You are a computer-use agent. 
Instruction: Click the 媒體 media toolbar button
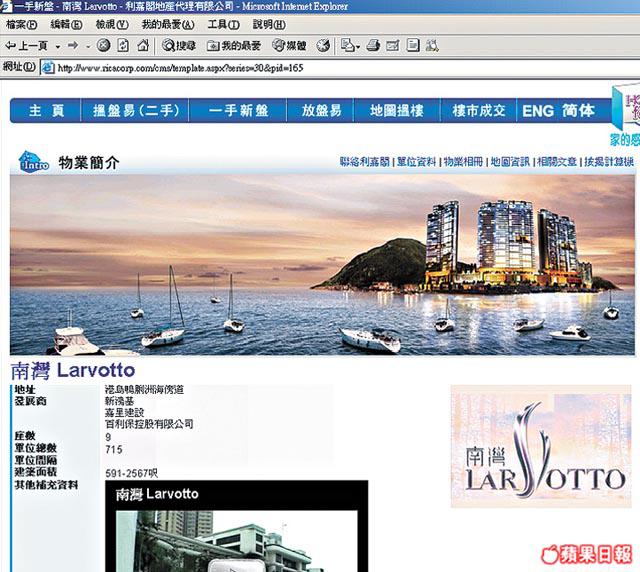point(289,46)
